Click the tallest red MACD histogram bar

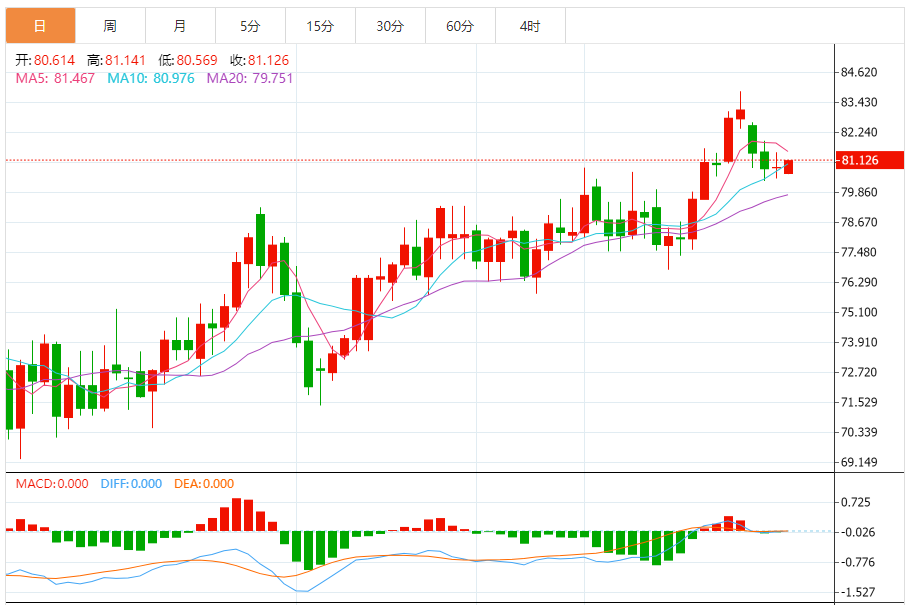coord(237,515)
